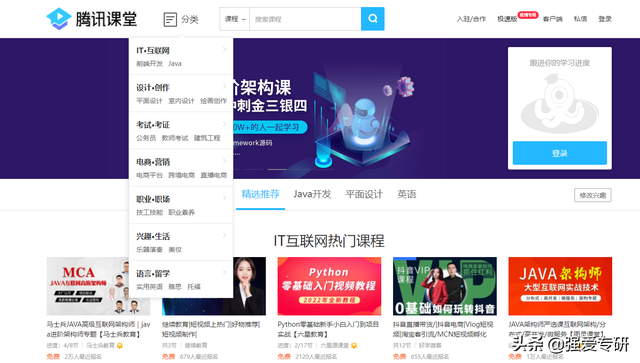Select the 电商·营销 category heading
640x363 pixels.
coord(153,162)
